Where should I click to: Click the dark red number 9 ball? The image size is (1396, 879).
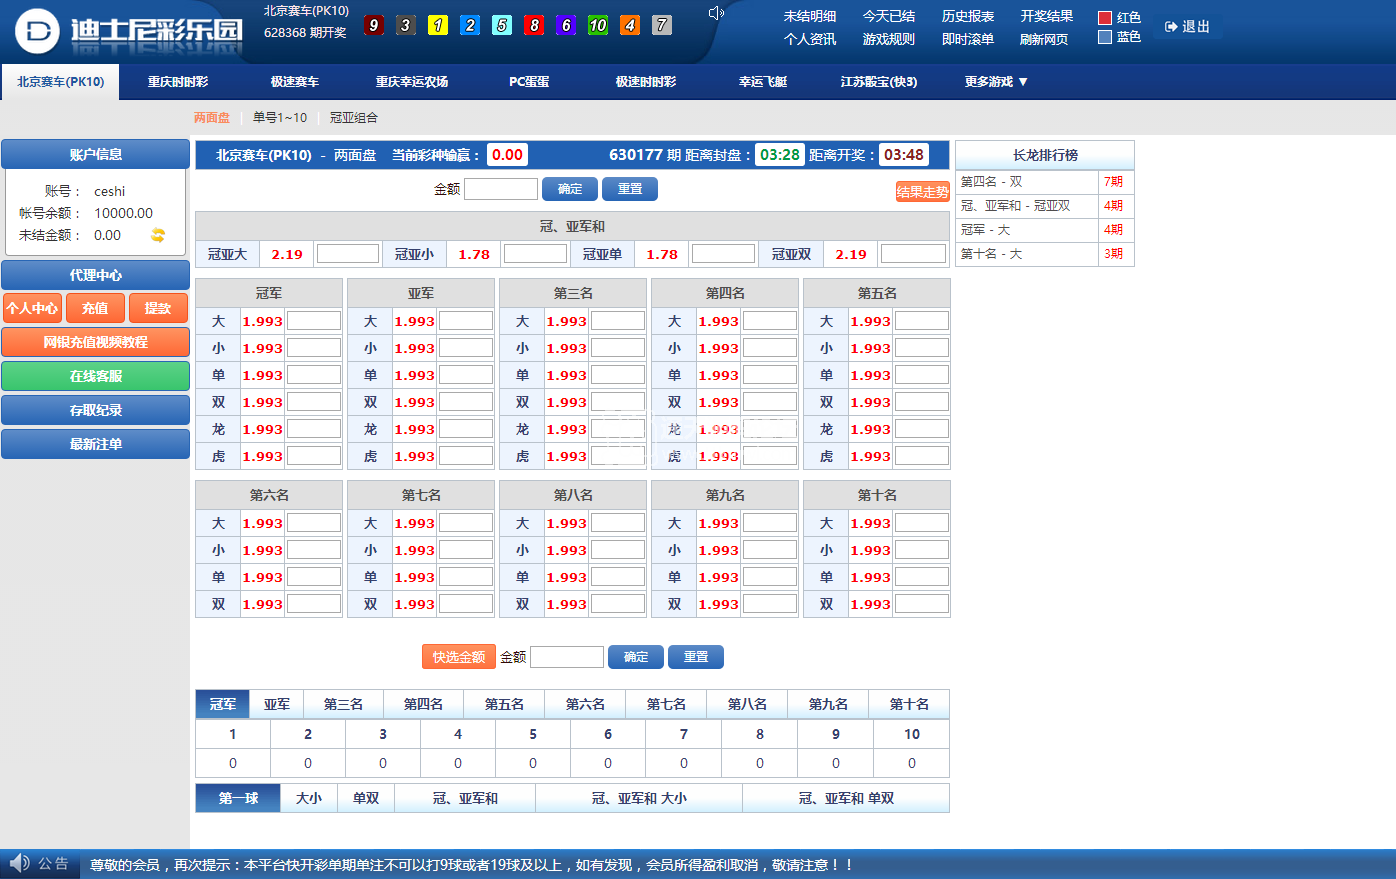point(373,25)
